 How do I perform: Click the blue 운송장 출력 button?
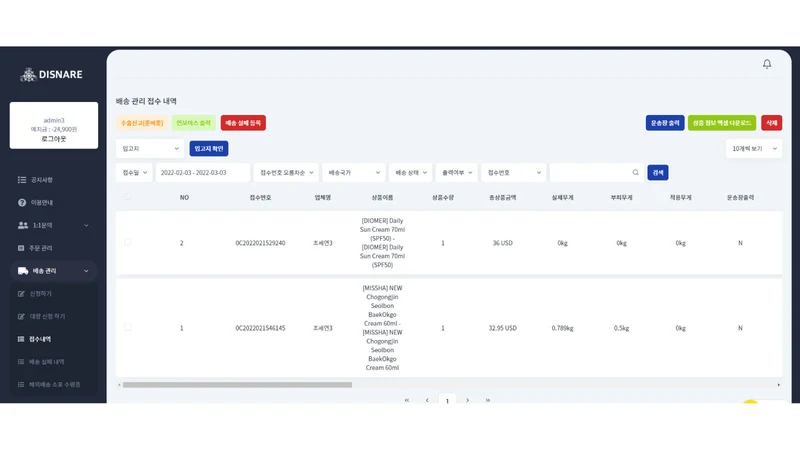[665, 123]
